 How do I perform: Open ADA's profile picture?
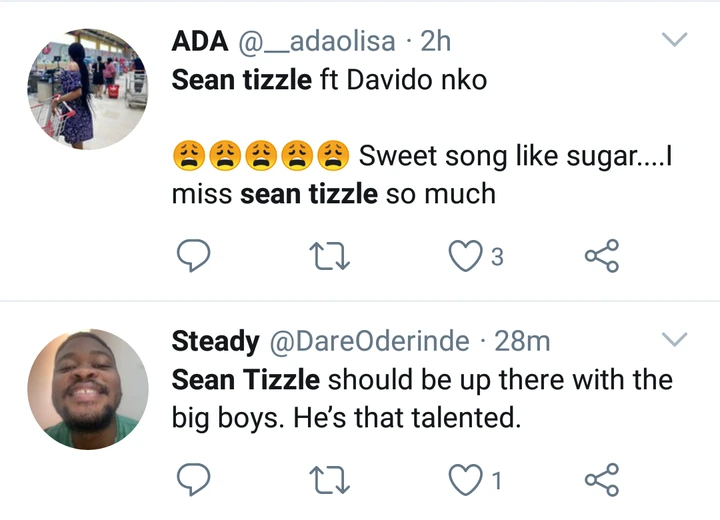[x=88, y=89]
